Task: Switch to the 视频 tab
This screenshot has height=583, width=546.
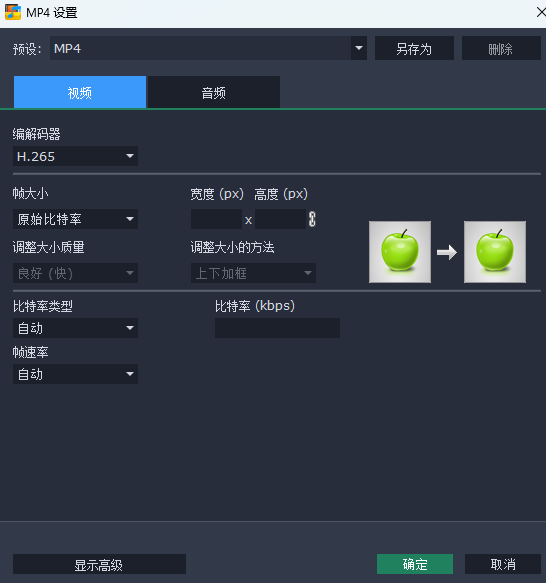Action: 80,92
